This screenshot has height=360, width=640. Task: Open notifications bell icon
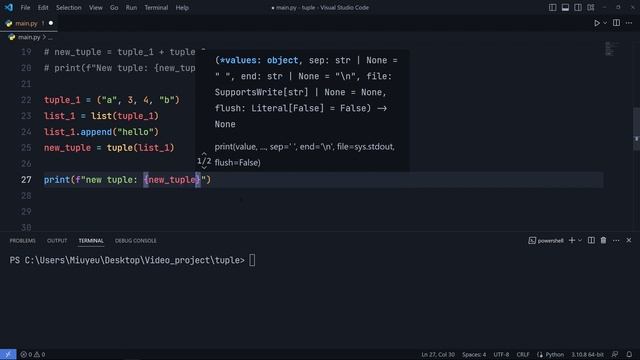coord(629,354)
